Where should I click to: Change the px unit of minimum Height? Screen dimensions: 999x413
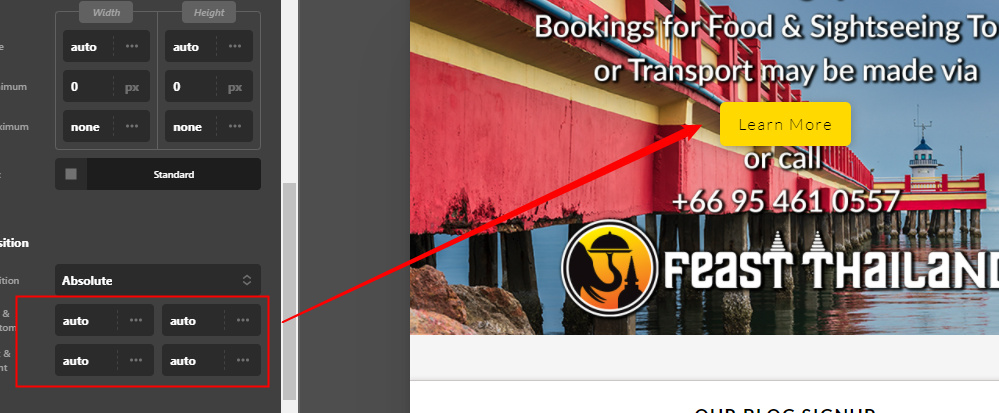234,87
